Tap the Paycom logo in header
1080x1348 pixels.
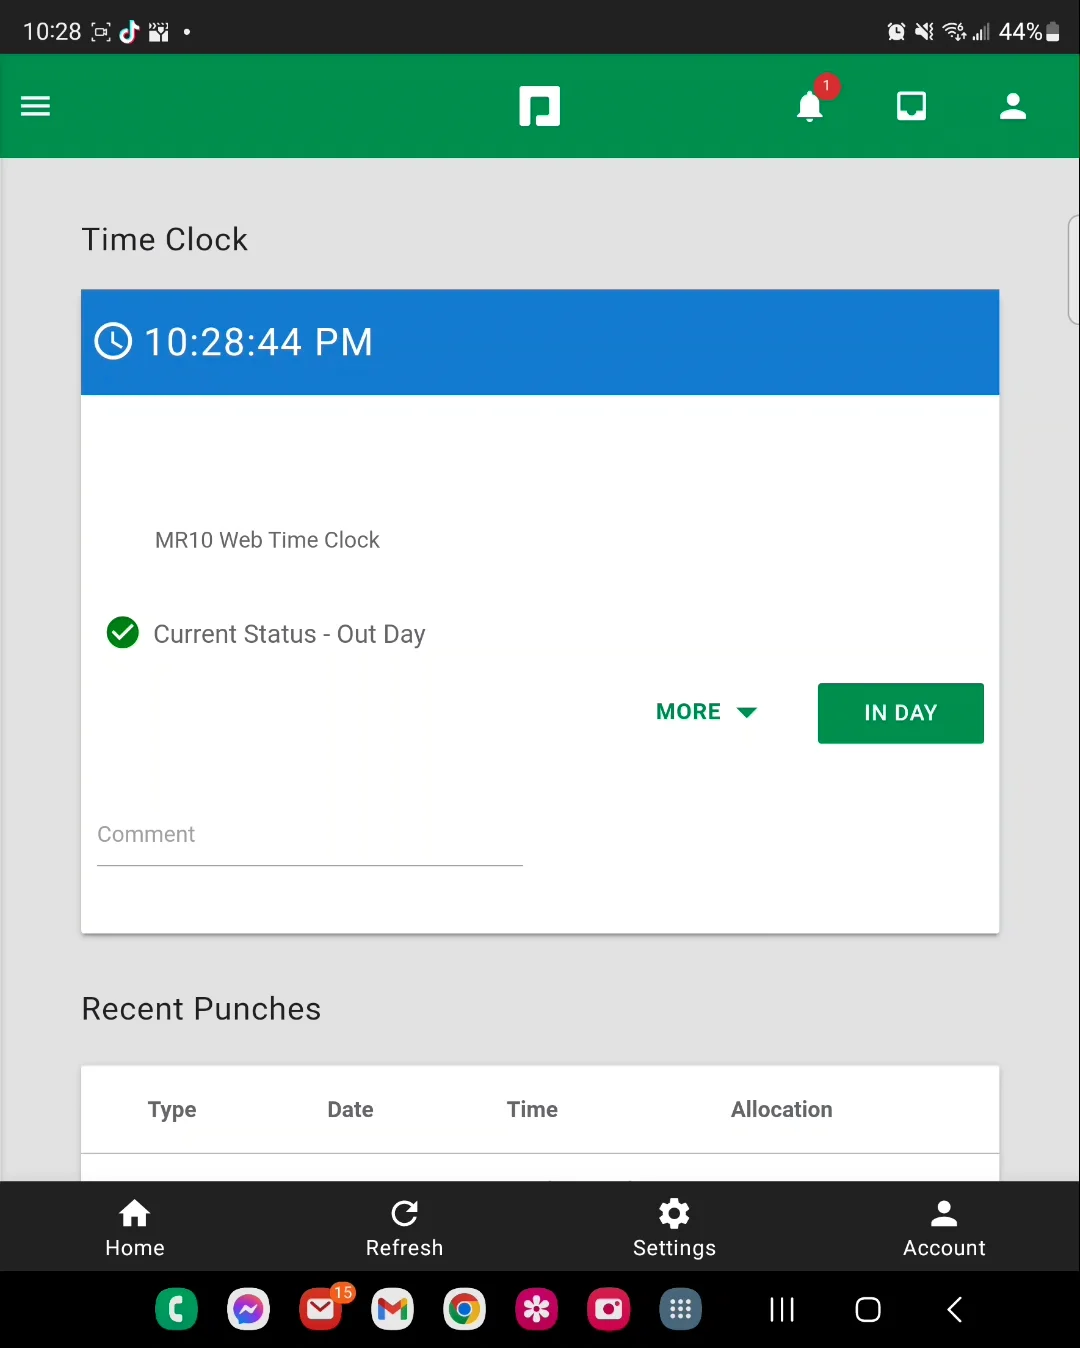(x=539, y=106)
